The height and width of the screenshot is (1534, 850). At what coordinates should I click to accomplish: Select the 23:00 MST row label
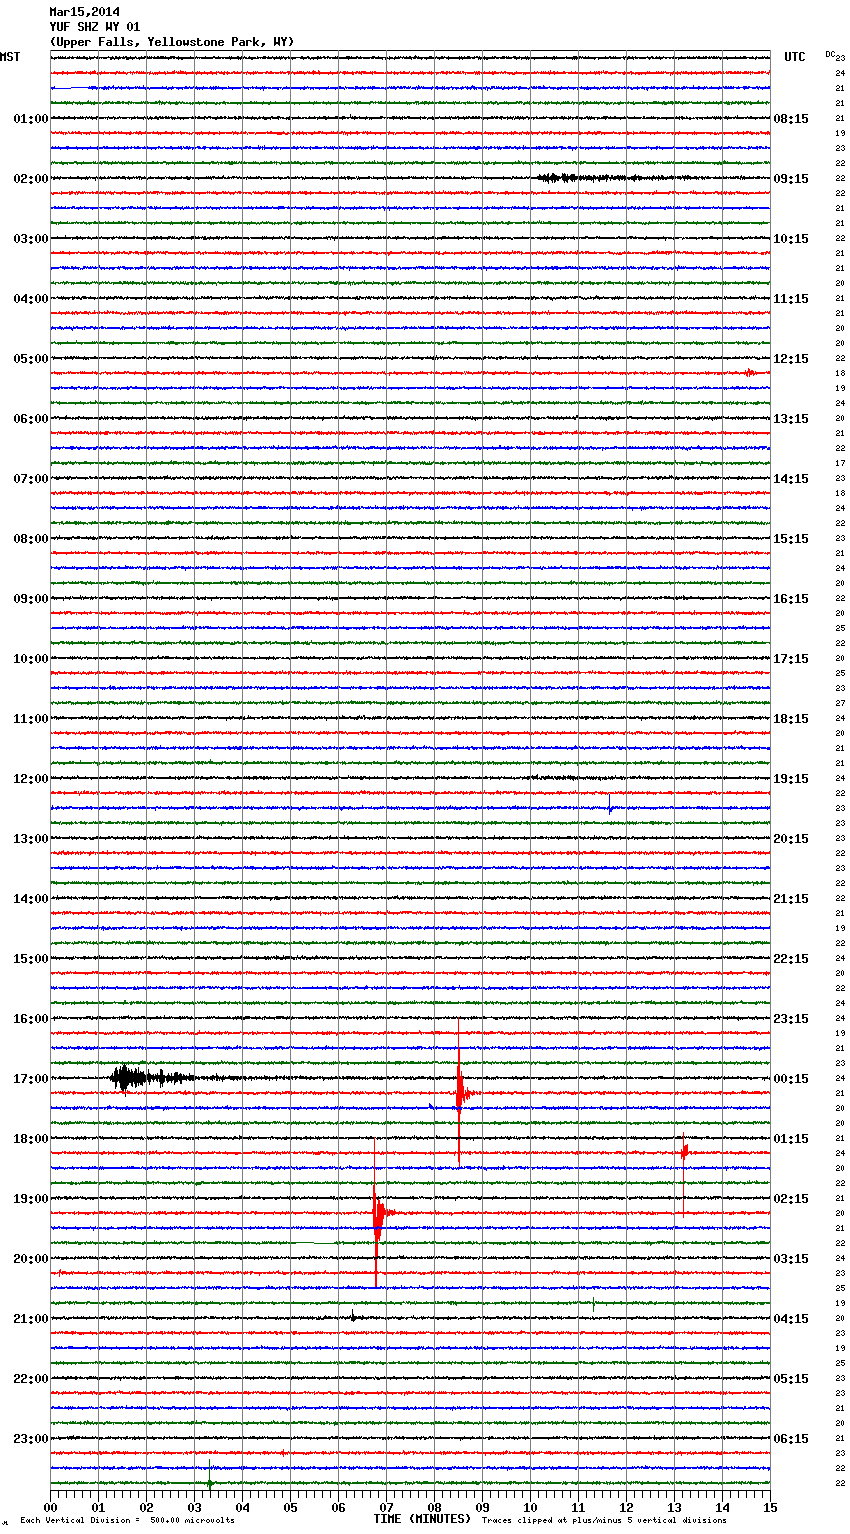point(31,1439)
